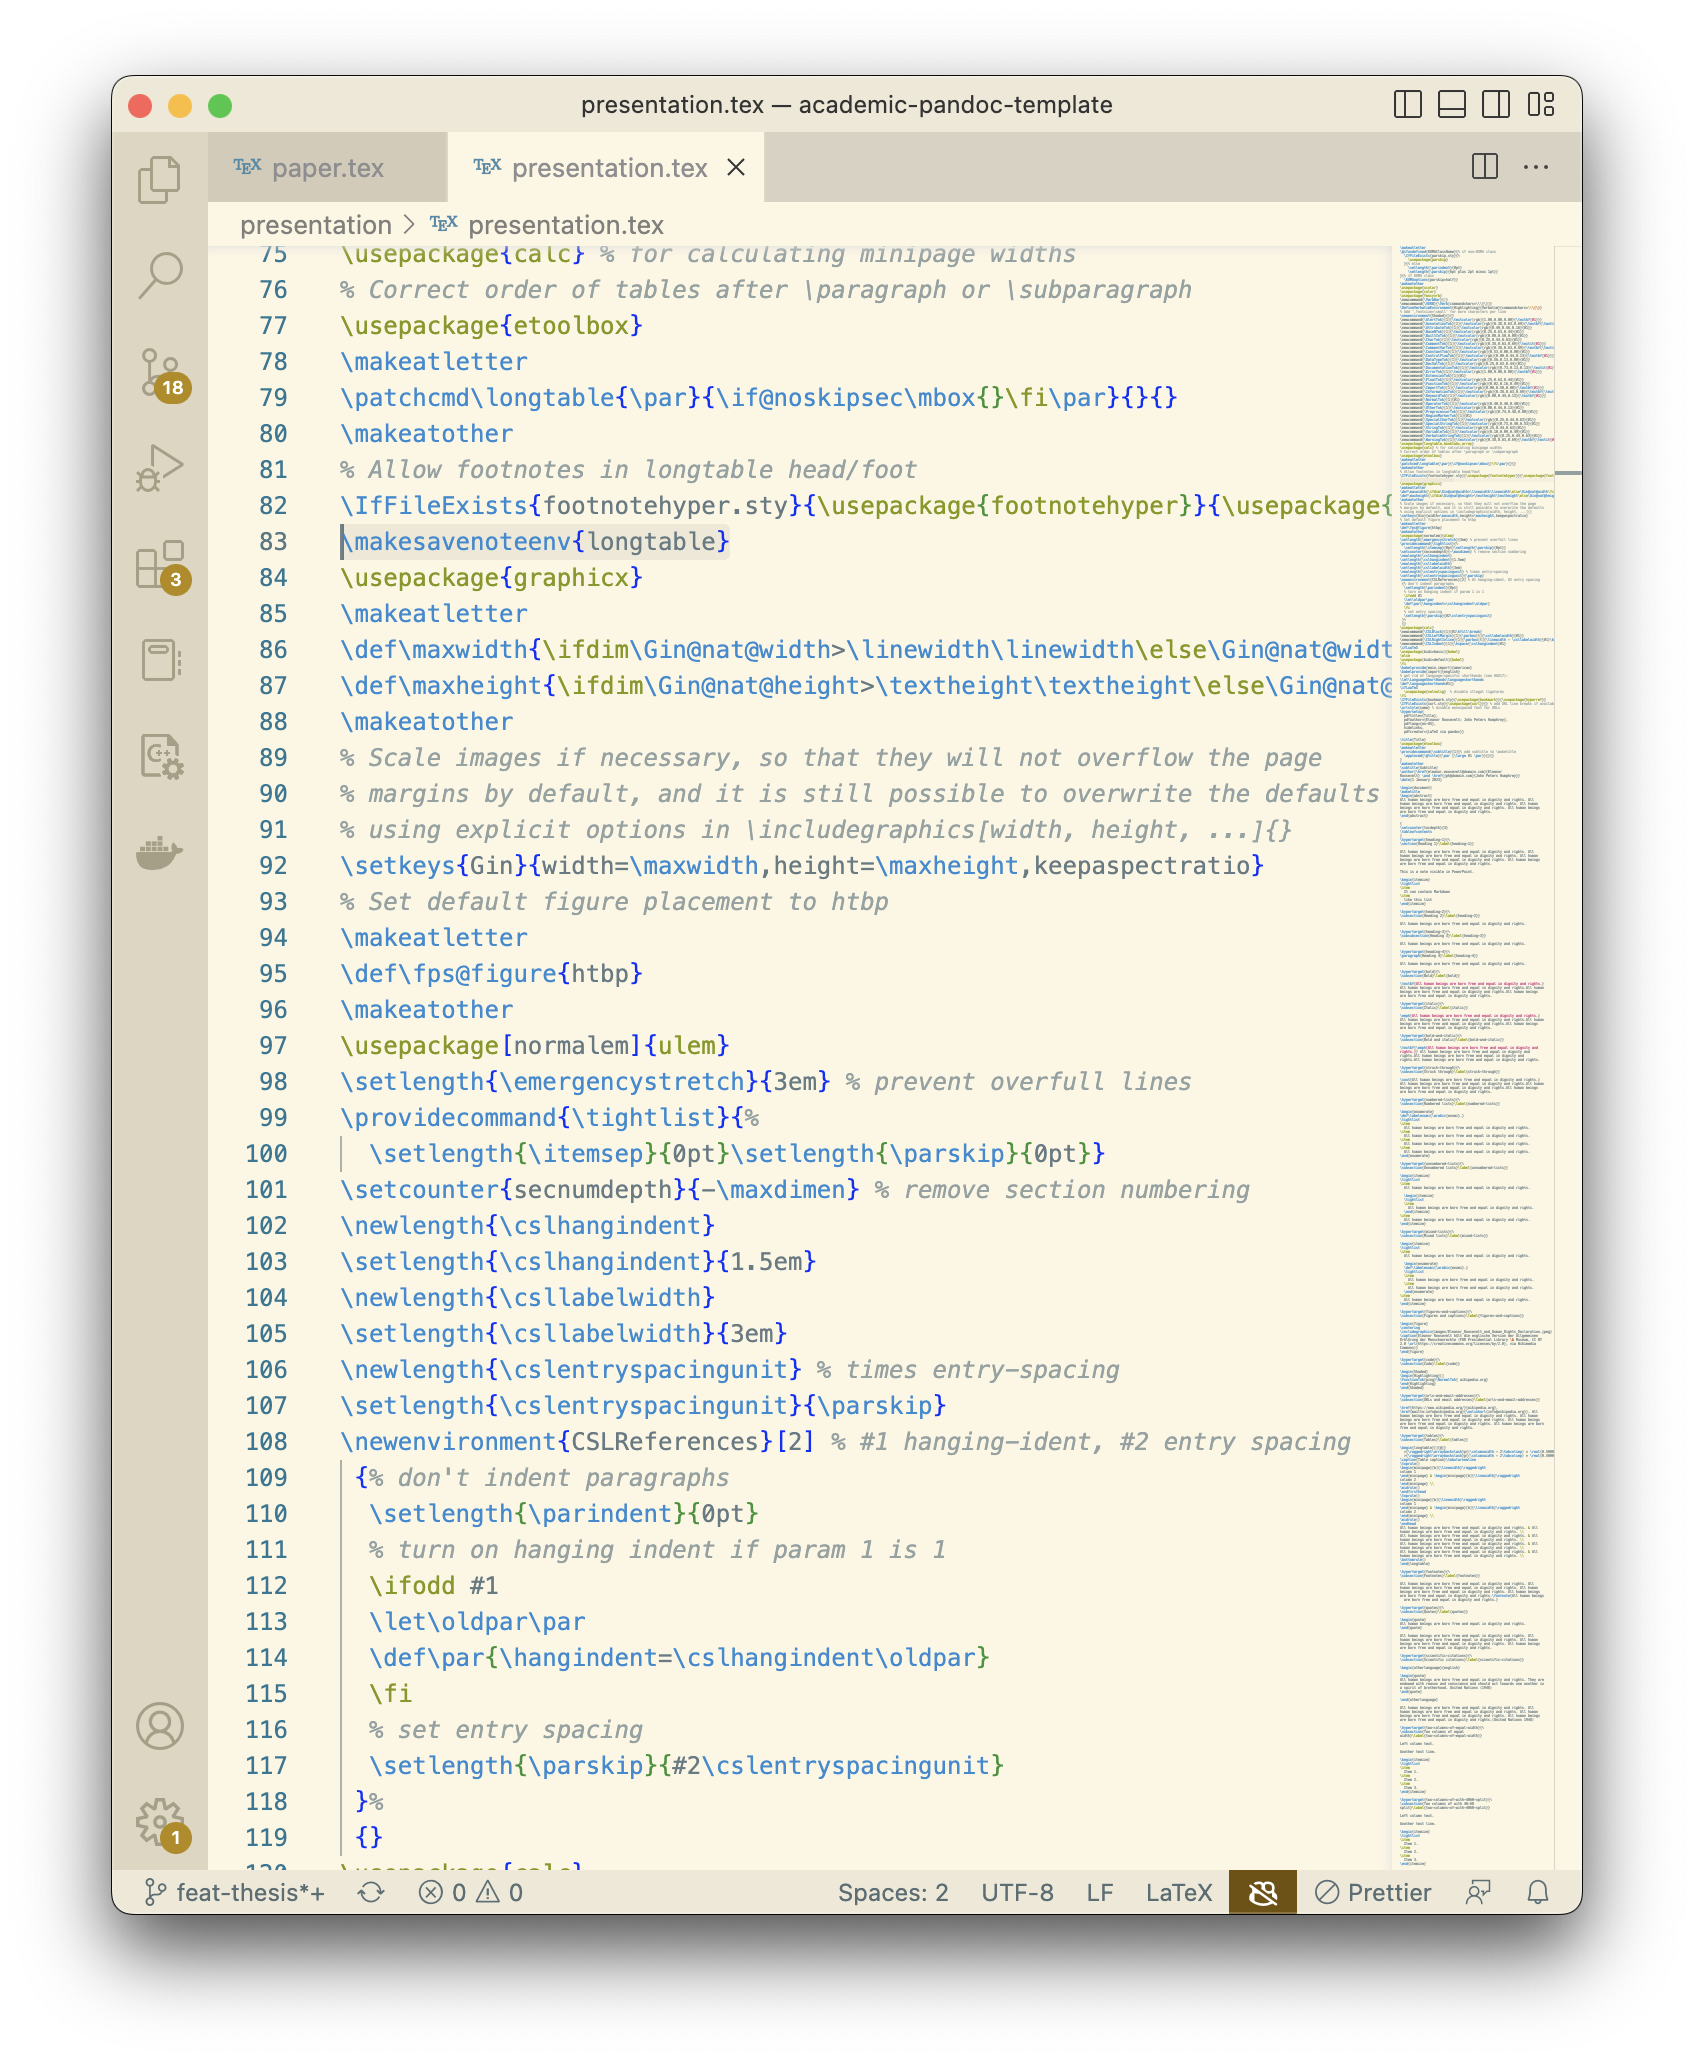The width and height of the screenshot is (1694, 2062).
Task: Click line number 83 in gutter
Action: 273,542
